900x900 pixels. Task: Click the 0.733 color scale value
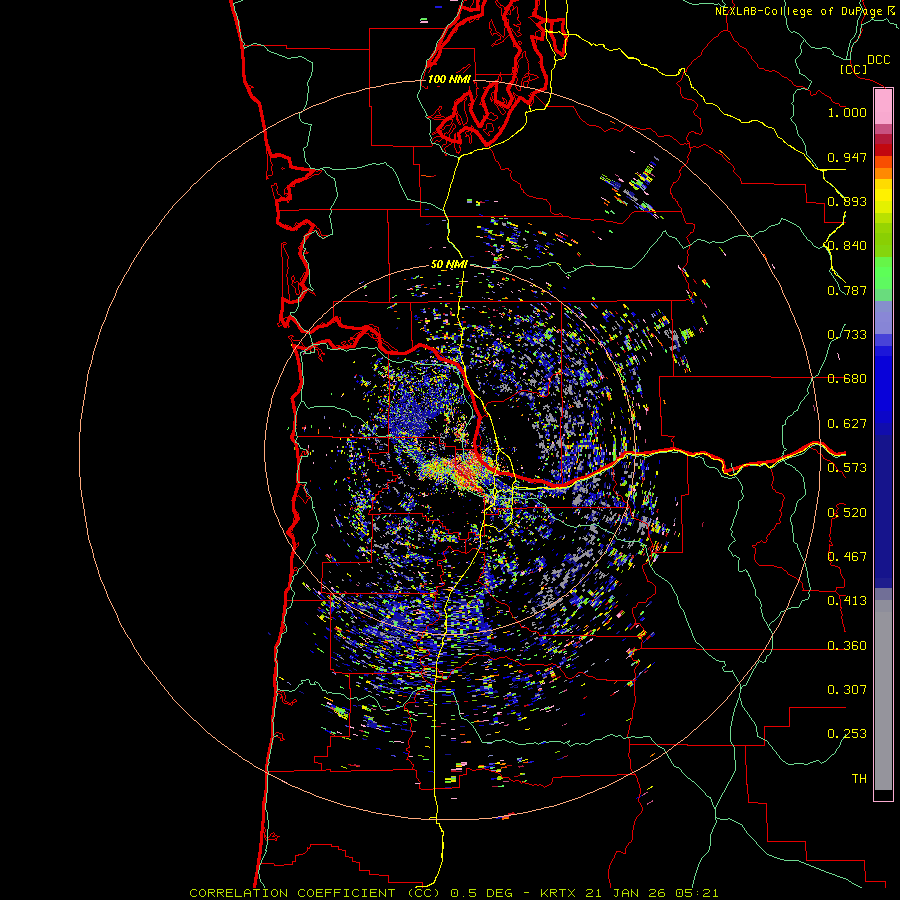click(x=847, y=335)
